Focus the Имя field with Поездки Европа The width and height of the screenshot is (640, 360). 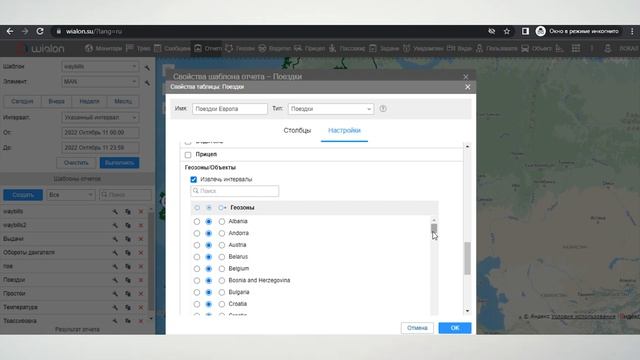(230, 109)
